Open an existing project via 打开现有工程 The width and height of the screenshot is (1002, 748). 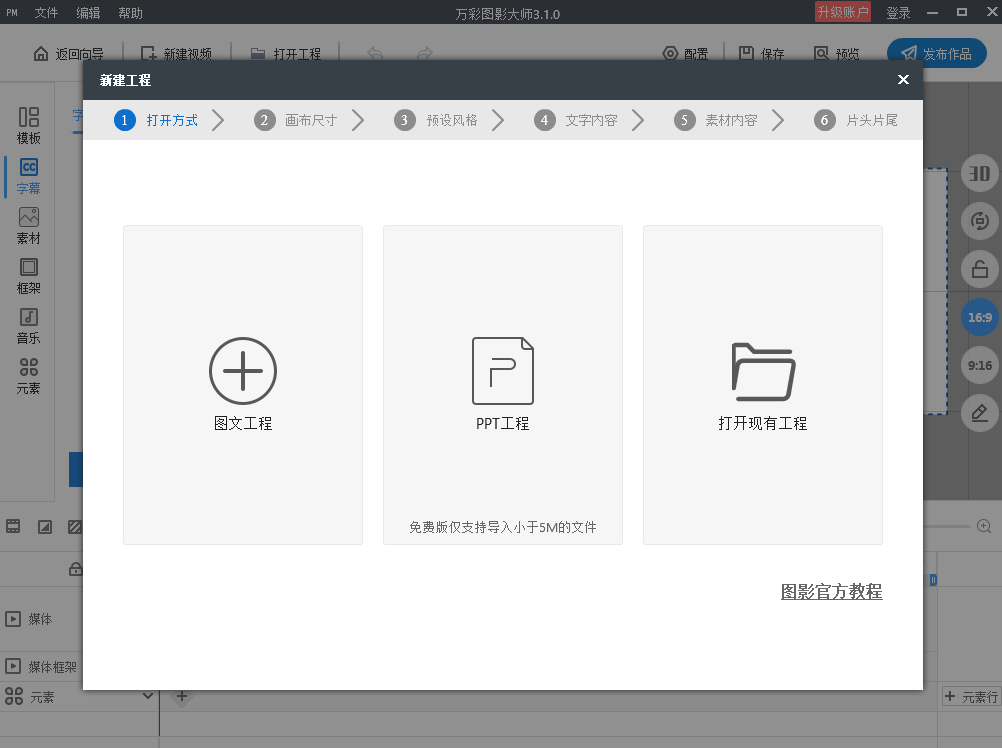pyautogui.click(x=762, y=385)
